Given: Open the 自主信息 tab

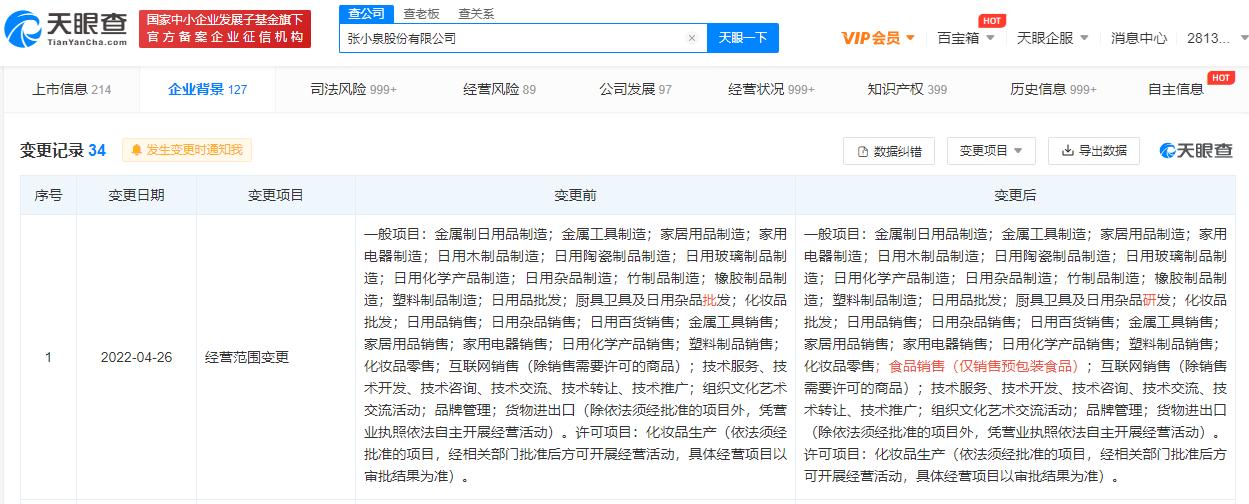Looking at the screenshot, I should pyautogui.click(x=1176, y=89).
